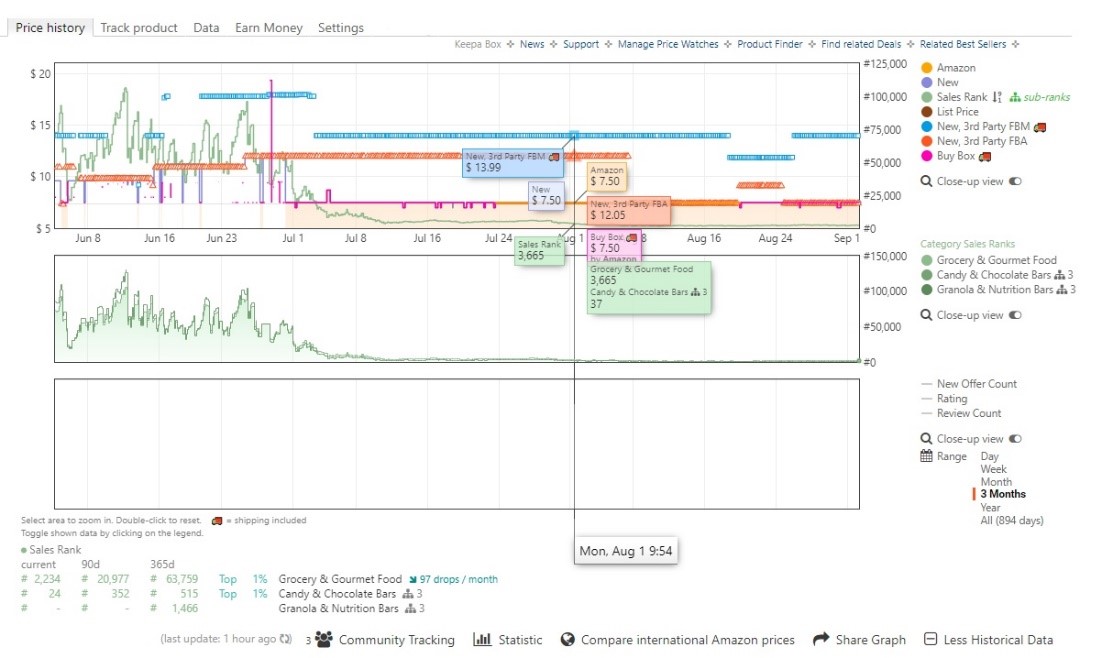The width and height of the screenshot is (1102, 658).
Task: Open Manage Price Watches
Action: pyautogui.click(x=668, y=44)
